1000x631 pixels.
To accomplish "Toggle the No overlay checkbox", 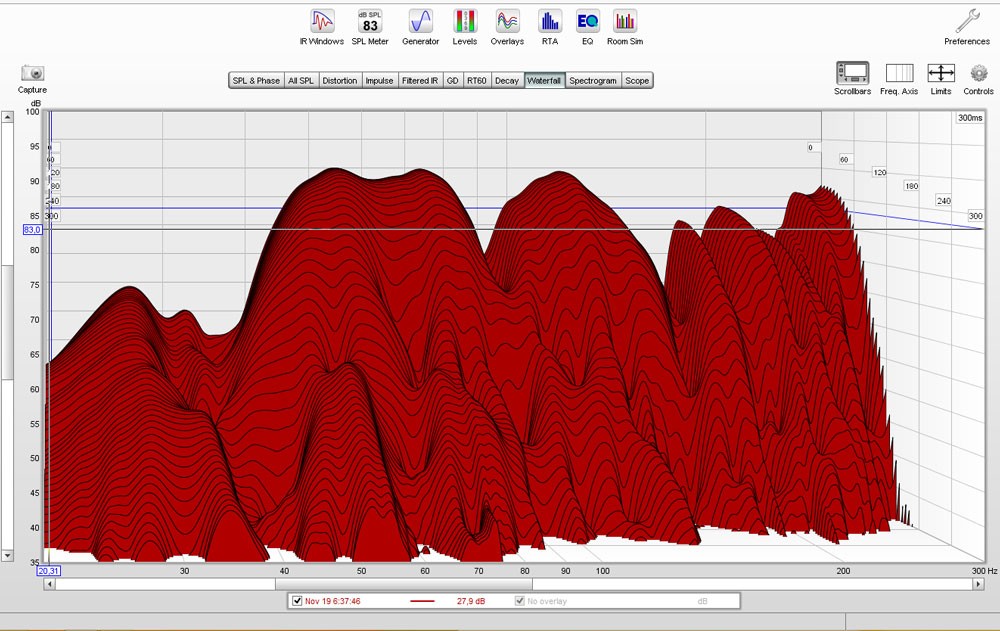I will tap(520, 601).
